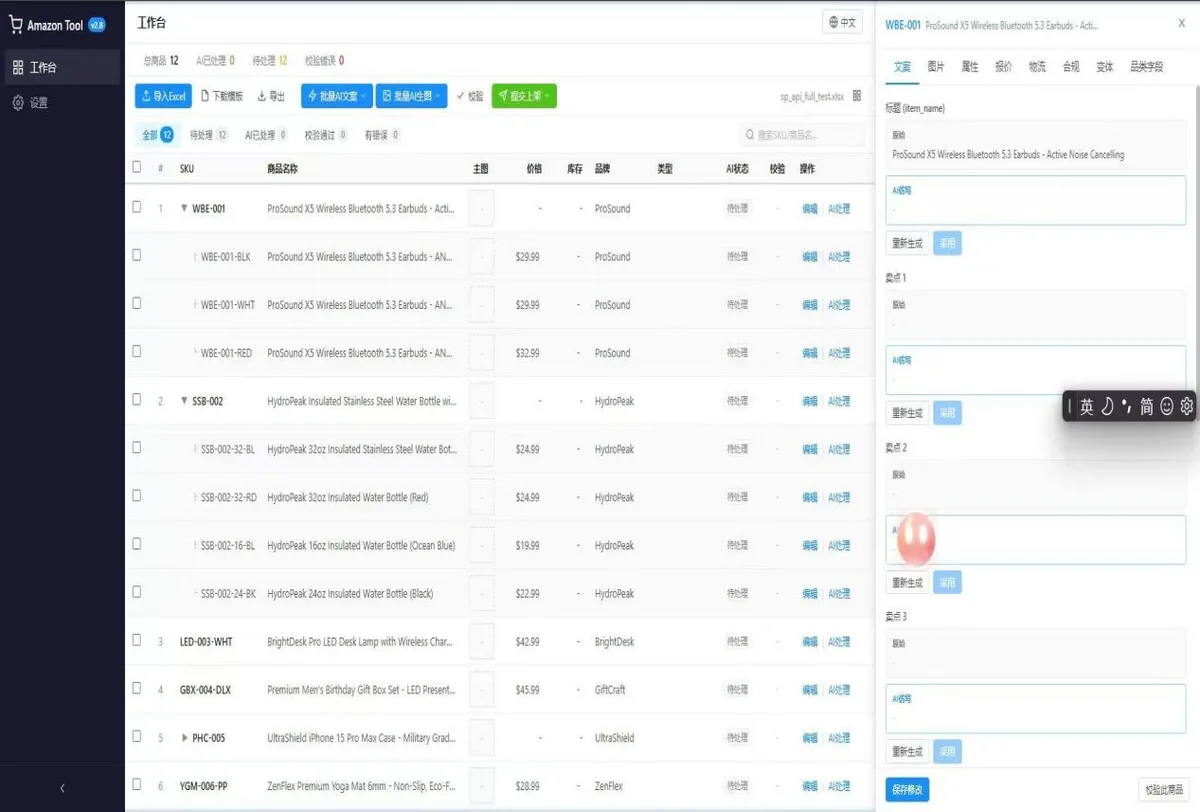Collapse the left sidebar with the chevron

pos(62,788)
